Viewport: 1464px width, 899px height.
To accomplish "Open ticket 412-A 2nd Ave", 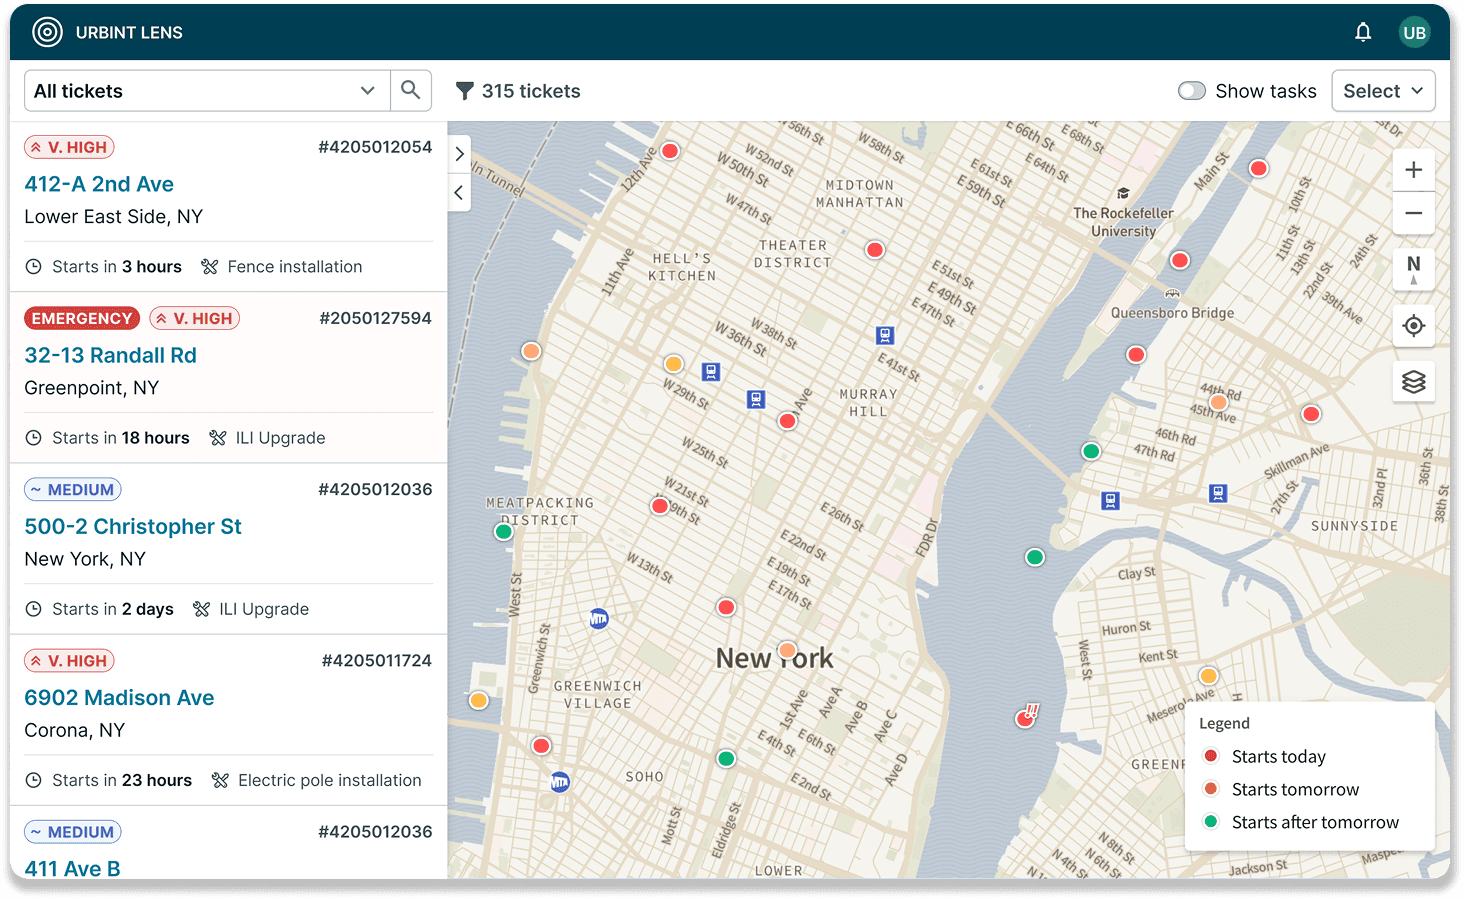I will 99,184.
